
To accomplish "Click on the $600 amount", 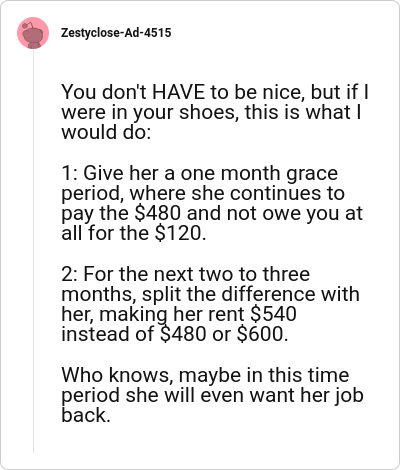I will tap(262, 334).
